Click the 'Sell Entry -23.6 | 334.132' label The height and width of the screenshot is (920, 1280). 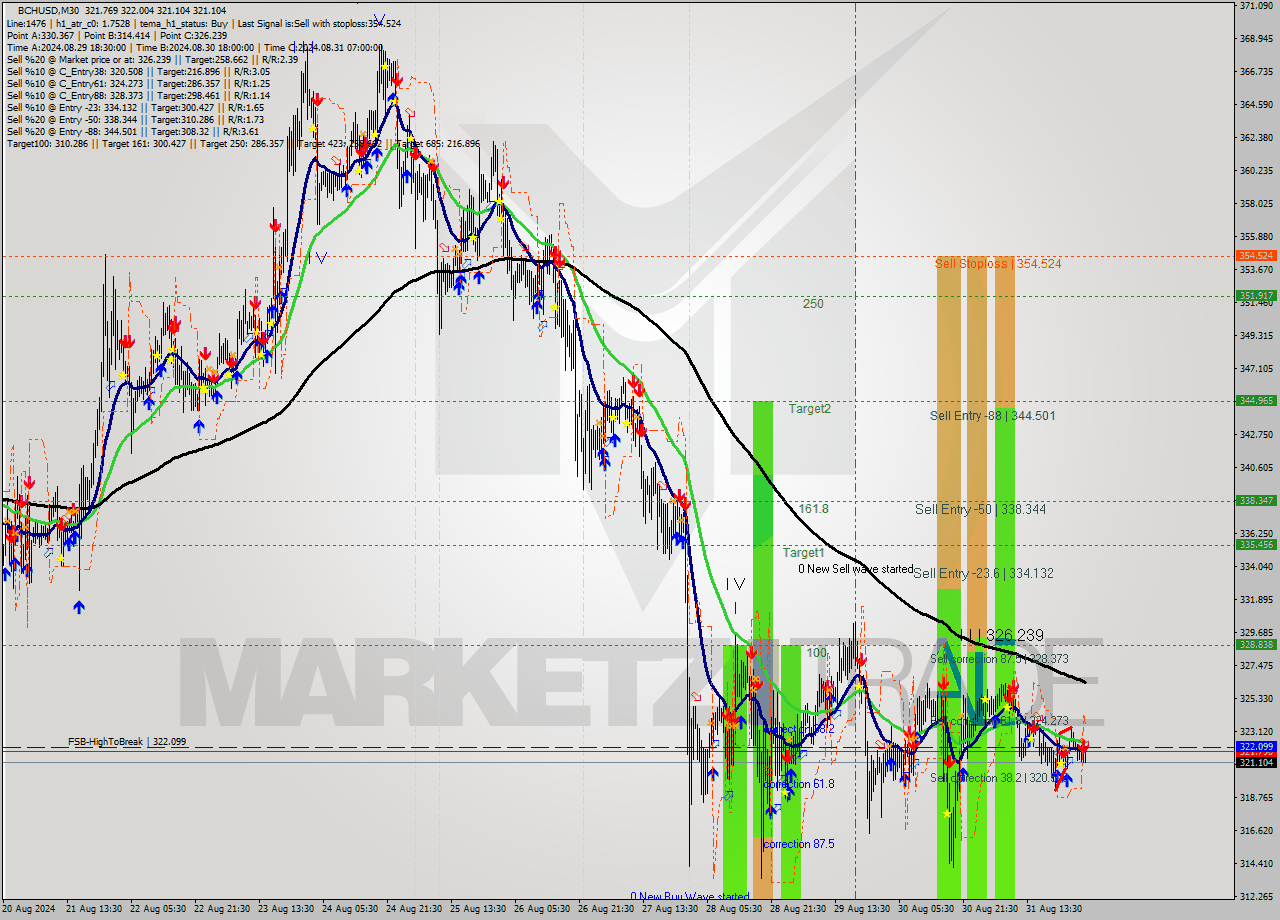pyautogui.click(x=983, y=574)
